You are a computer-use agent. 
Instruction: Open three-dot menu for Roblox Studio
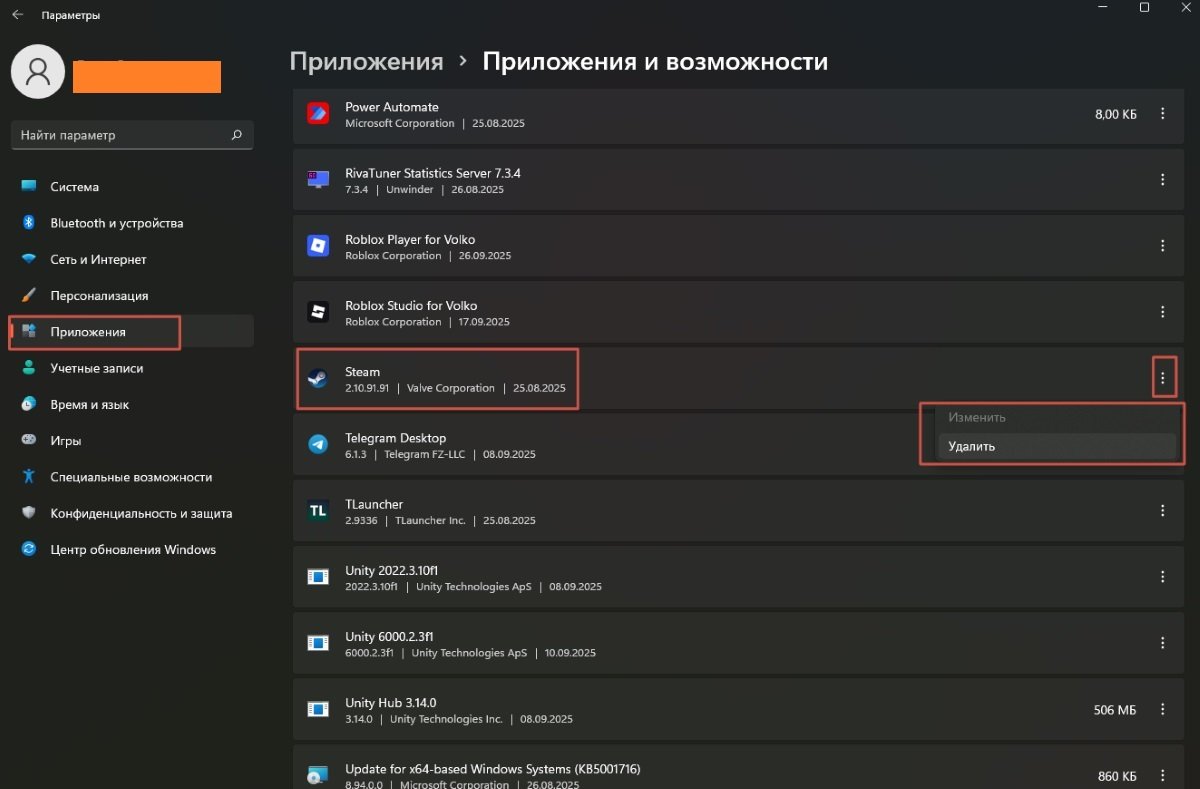pos(1162,312)
